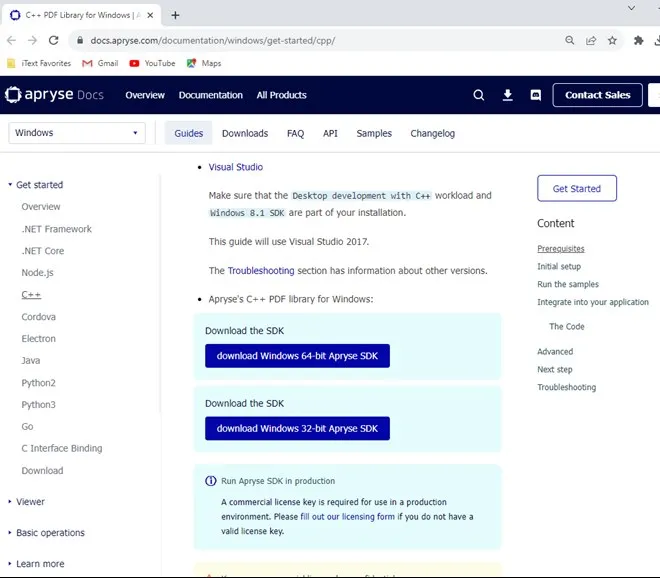Viewport: 660px width, 578px height.
Task: Expand the Basic operations section
Action: (x=46, y=533)
